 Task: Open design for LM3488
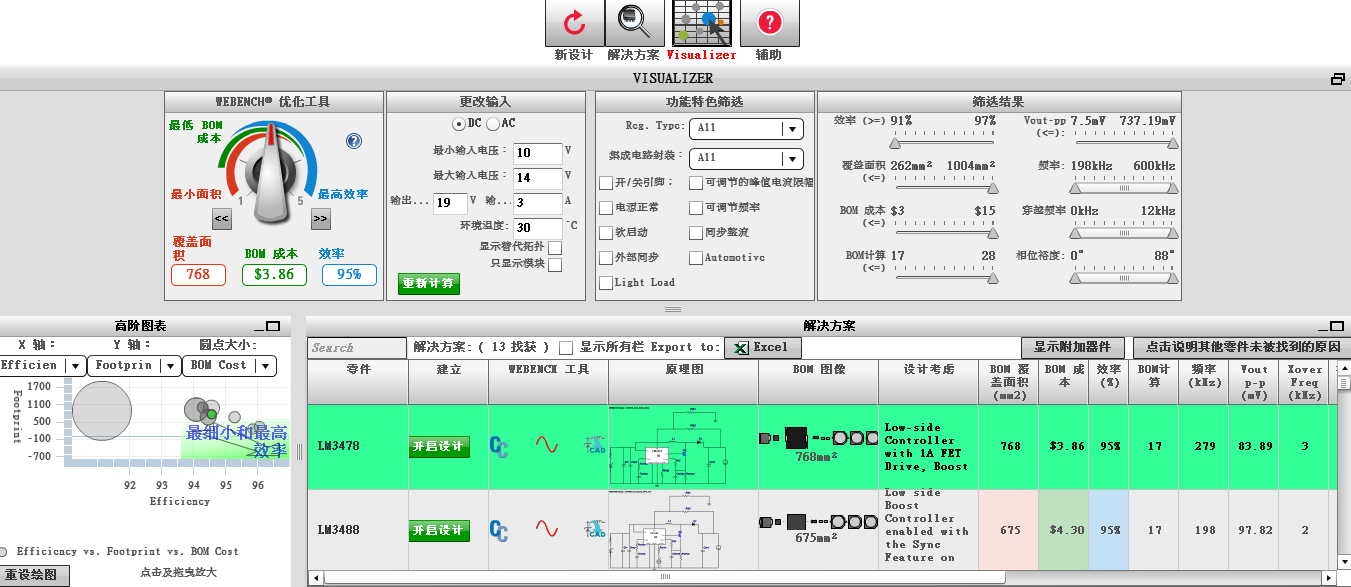(439, 530)
